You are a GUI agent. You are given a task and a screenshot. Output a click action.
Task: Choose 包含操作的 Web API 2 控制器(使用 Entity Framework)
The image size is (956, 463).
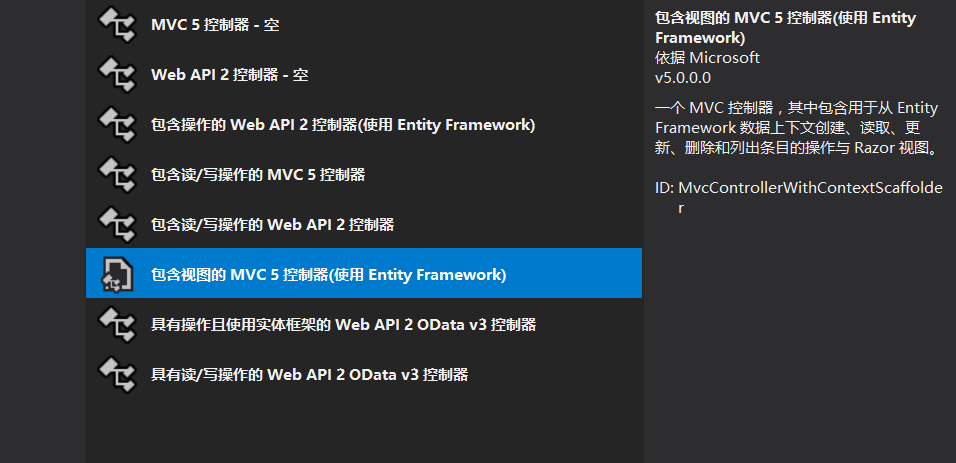(343, 124)
